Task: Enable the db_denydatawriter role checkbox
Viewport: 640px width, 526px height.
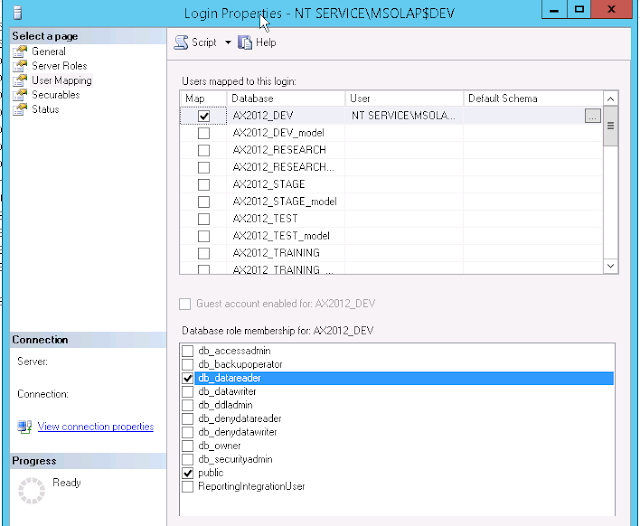Action: click(188, 432)
